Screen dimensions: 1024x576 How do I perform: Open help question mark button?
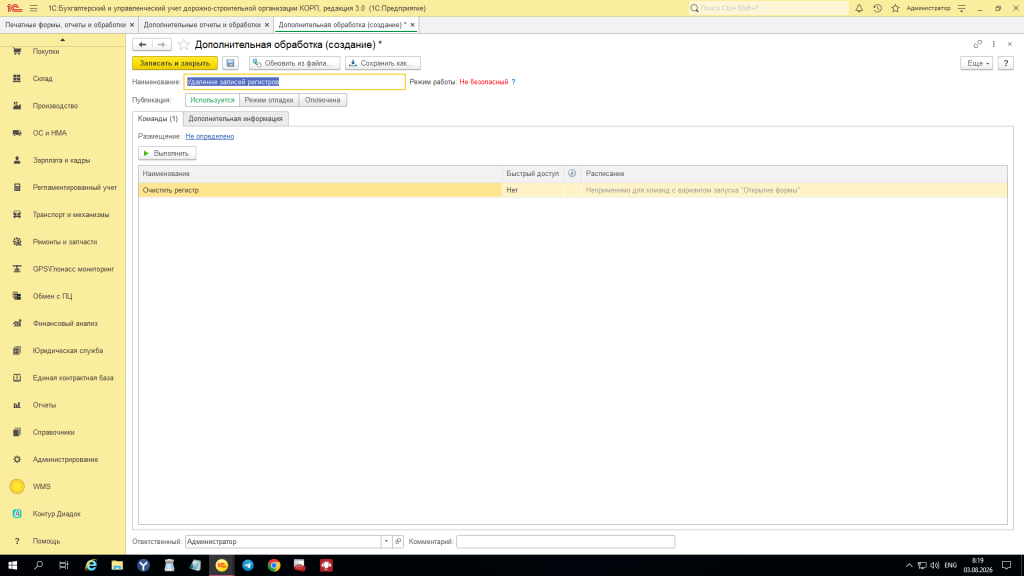point(1006,63)
